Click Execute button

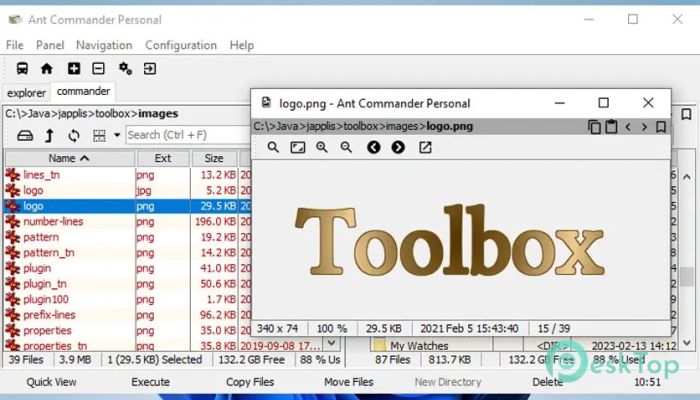150,382
